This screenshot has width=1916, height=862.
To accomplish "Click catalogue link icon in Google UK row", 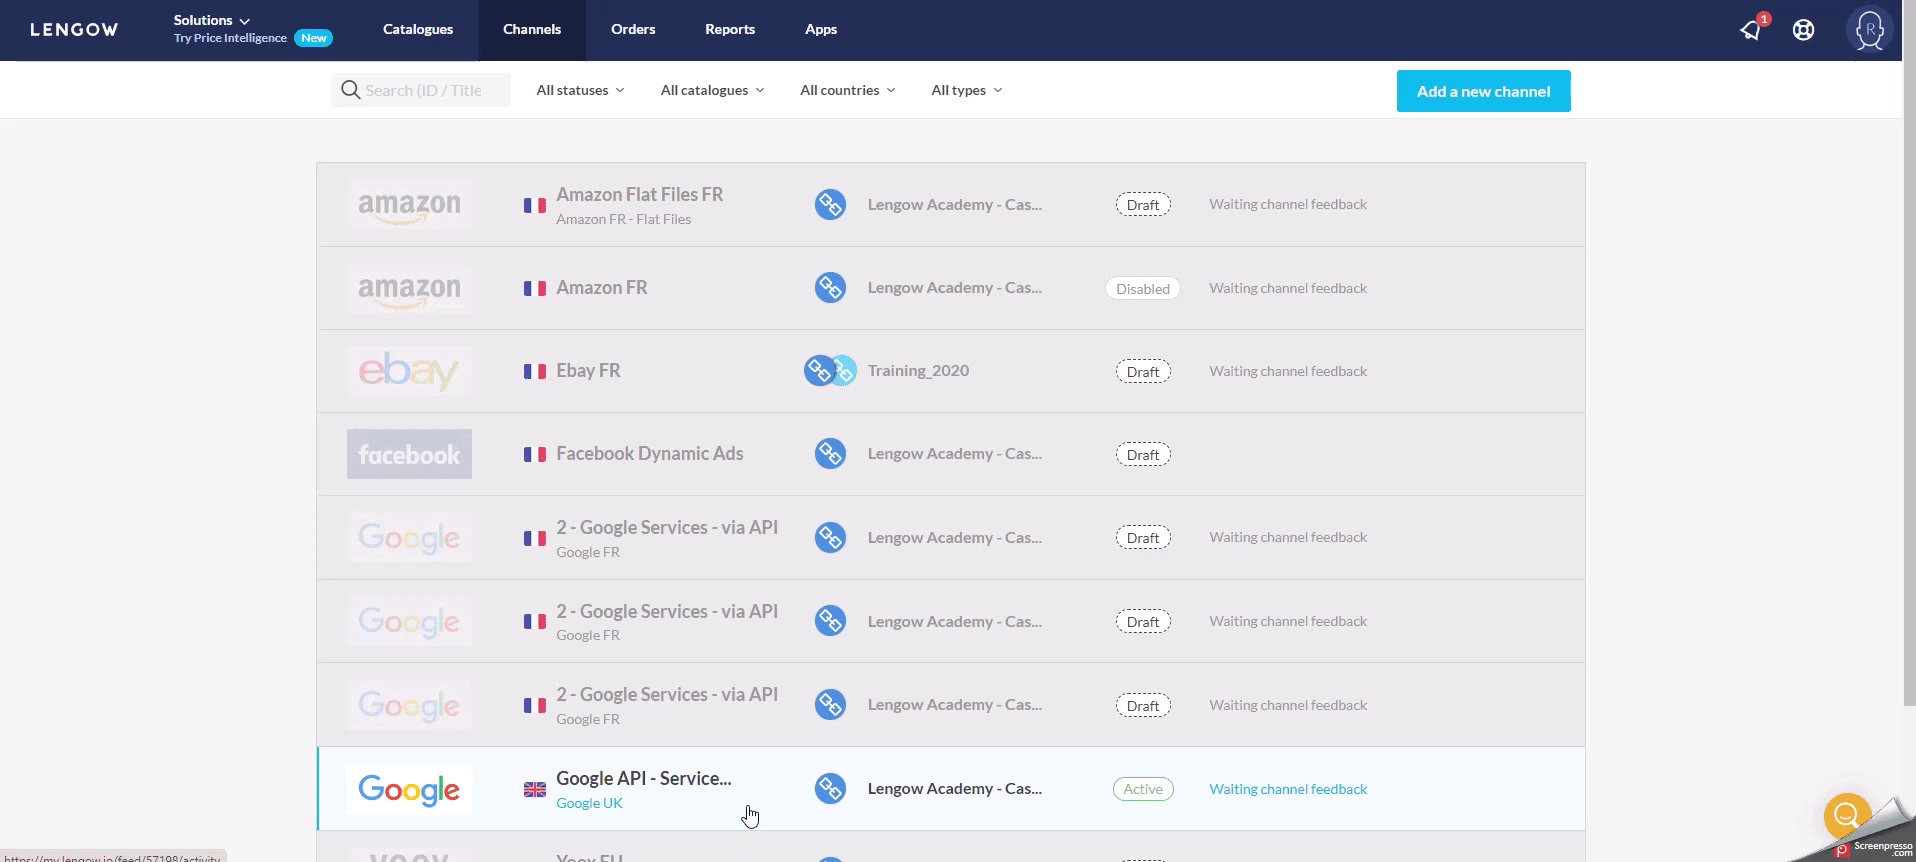I will (830, 789).
